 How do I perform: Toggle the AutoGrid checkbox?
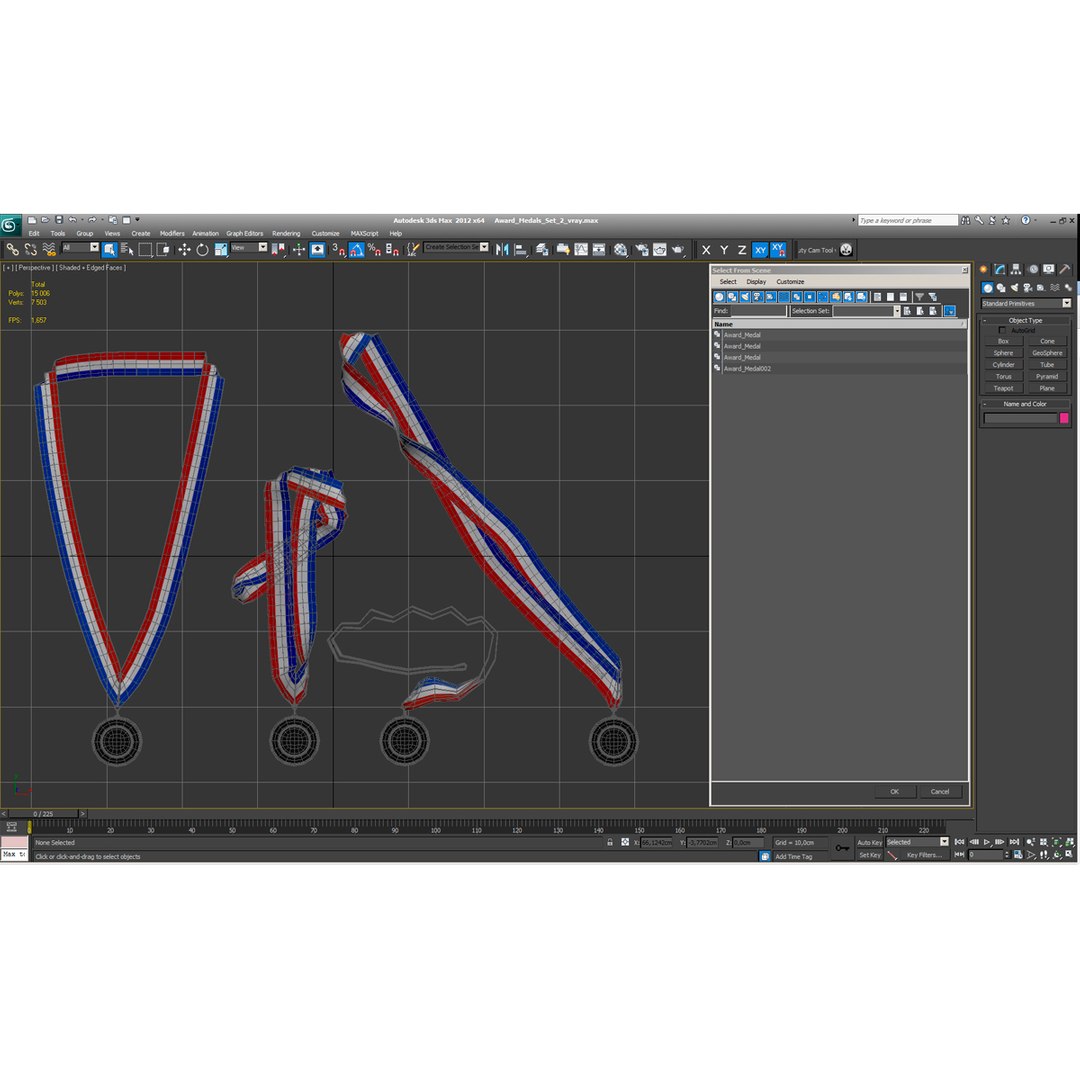1002,331
